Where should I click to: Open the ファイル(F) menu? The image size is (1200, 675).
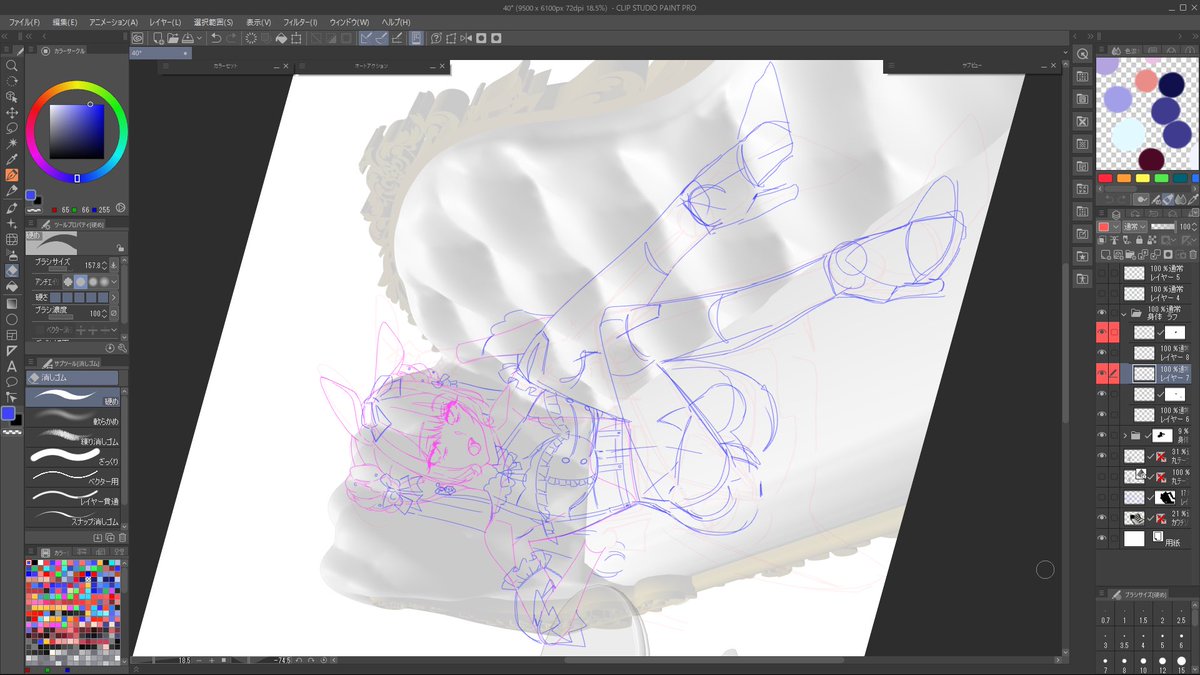coord(22,22)
